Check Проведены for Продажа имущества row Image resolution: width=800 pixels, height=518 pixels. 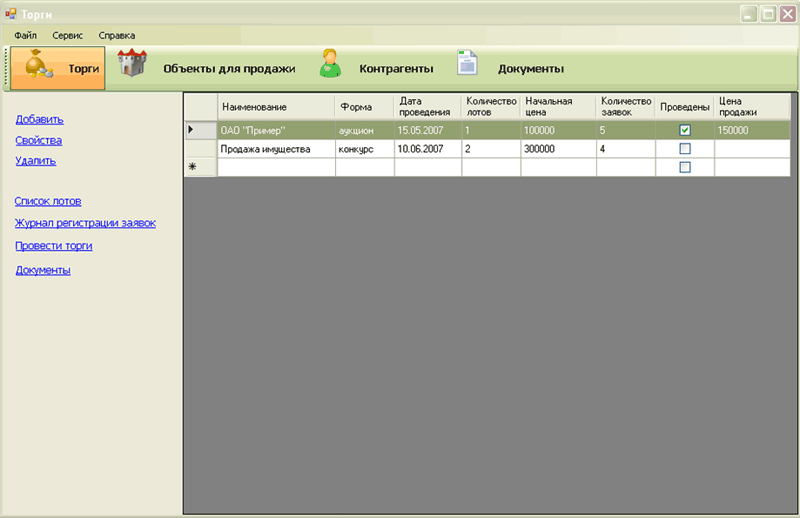[x=685, y=149]
